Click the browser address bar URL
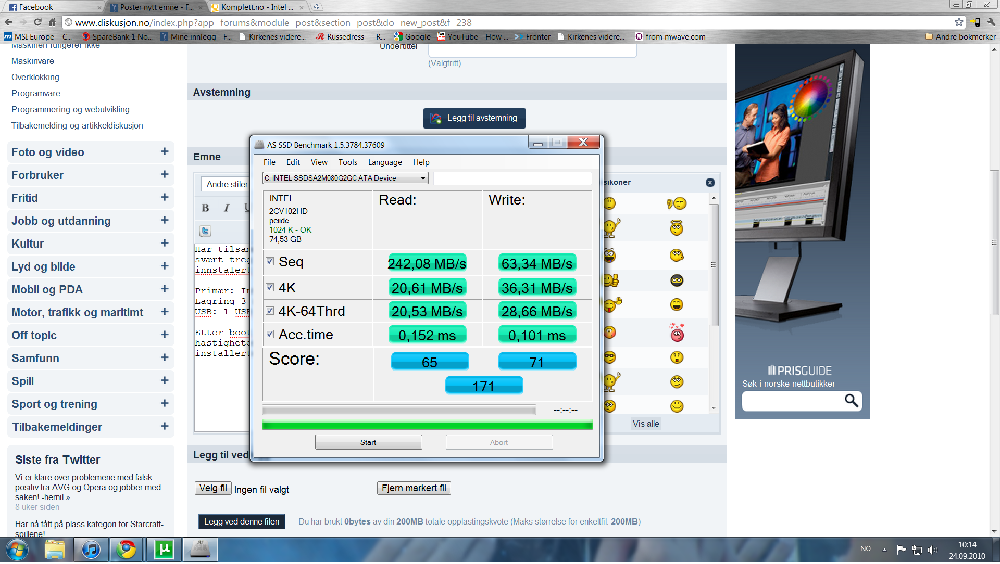Screen dimensions: 1000x564 (273, 22)
